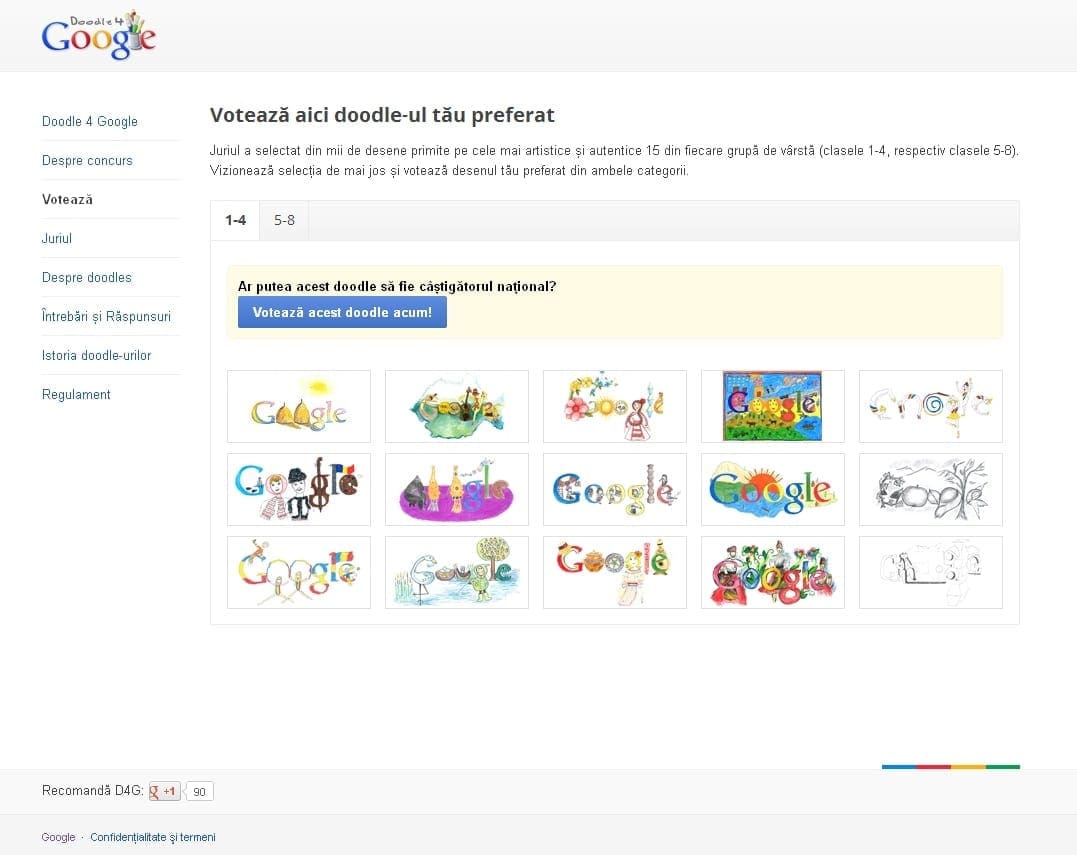Screen dimensions: 1077x855
Task: Open Întrebări și Răspunsuri page
Action: point(106,316)
